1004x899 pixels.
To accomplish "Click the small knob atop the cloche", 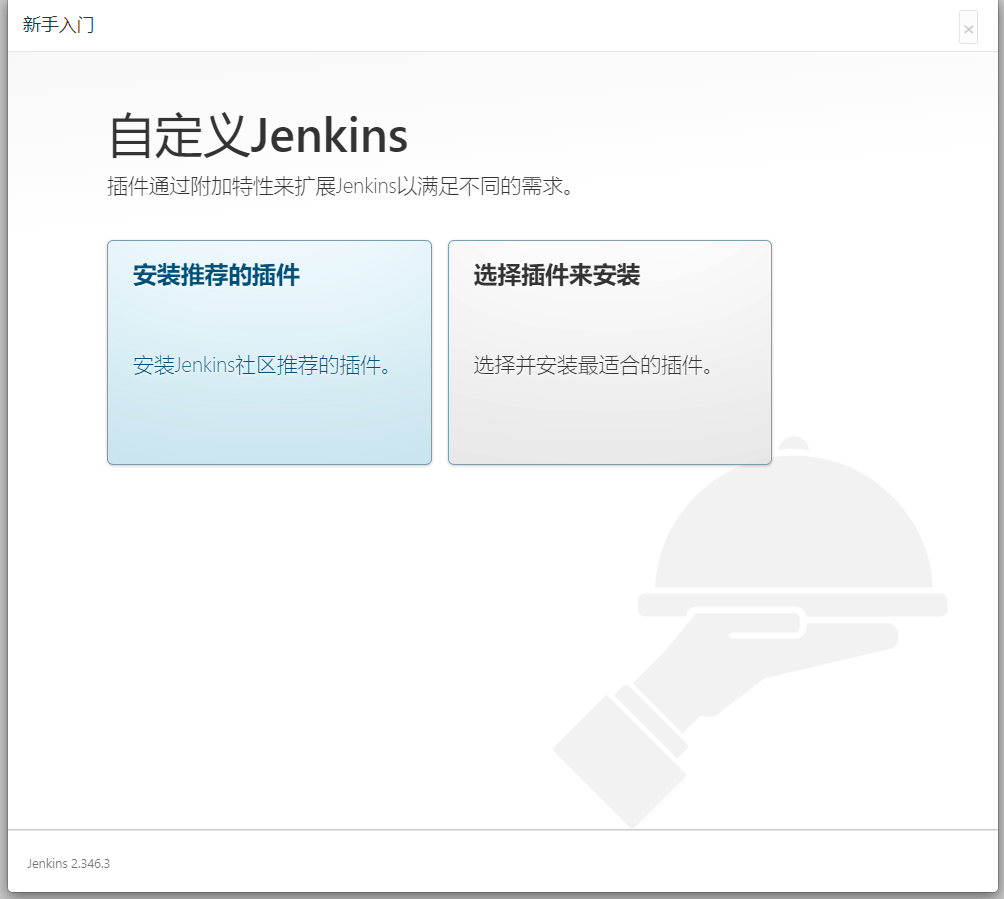I will [x=793, y=444].
